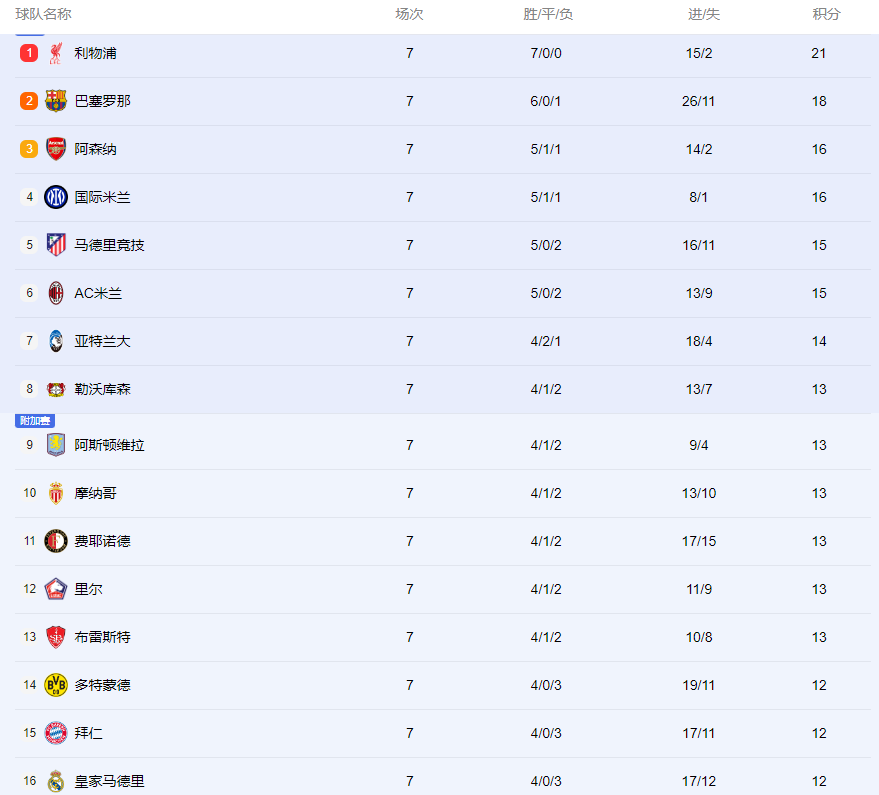Open the 利物浦 team name link
The image size is (879, 795).
tap(95, 53)
